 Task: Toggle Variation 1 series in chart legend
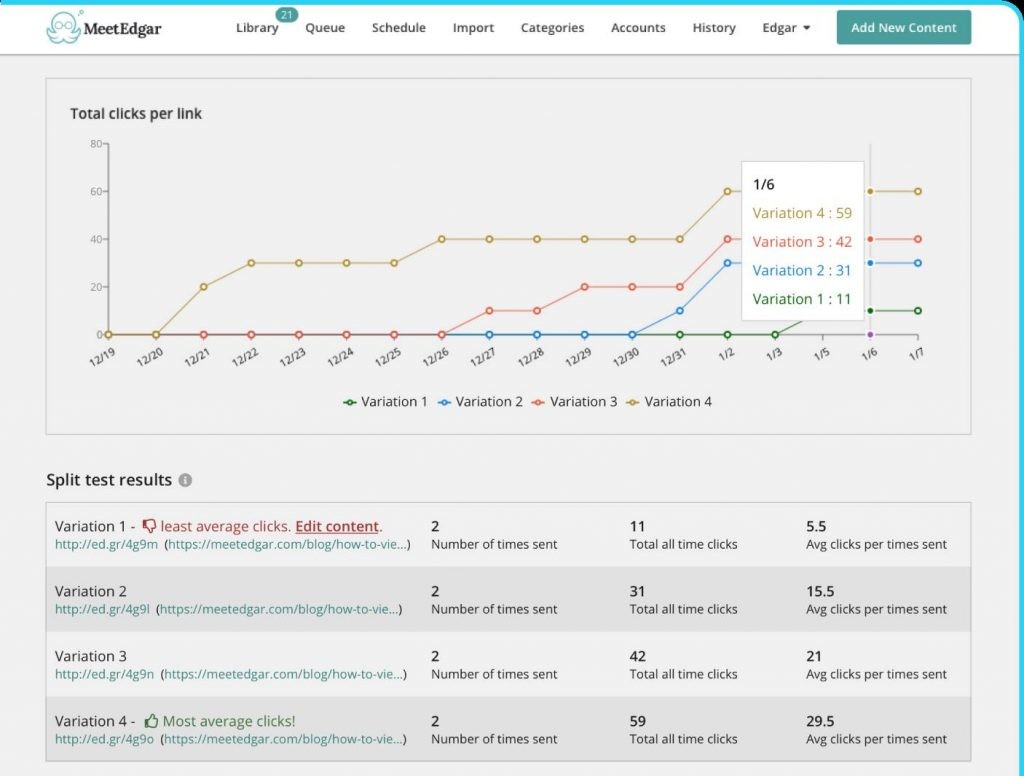385,402
